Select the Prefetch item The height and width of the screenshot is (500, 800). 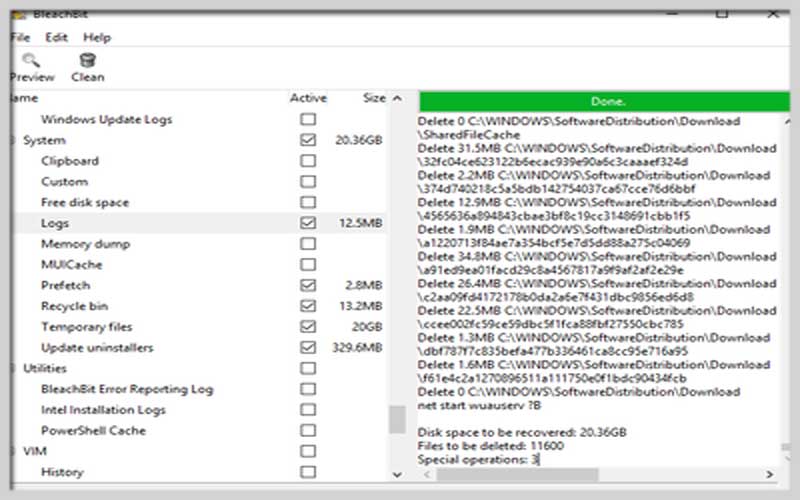pos(65,285)
